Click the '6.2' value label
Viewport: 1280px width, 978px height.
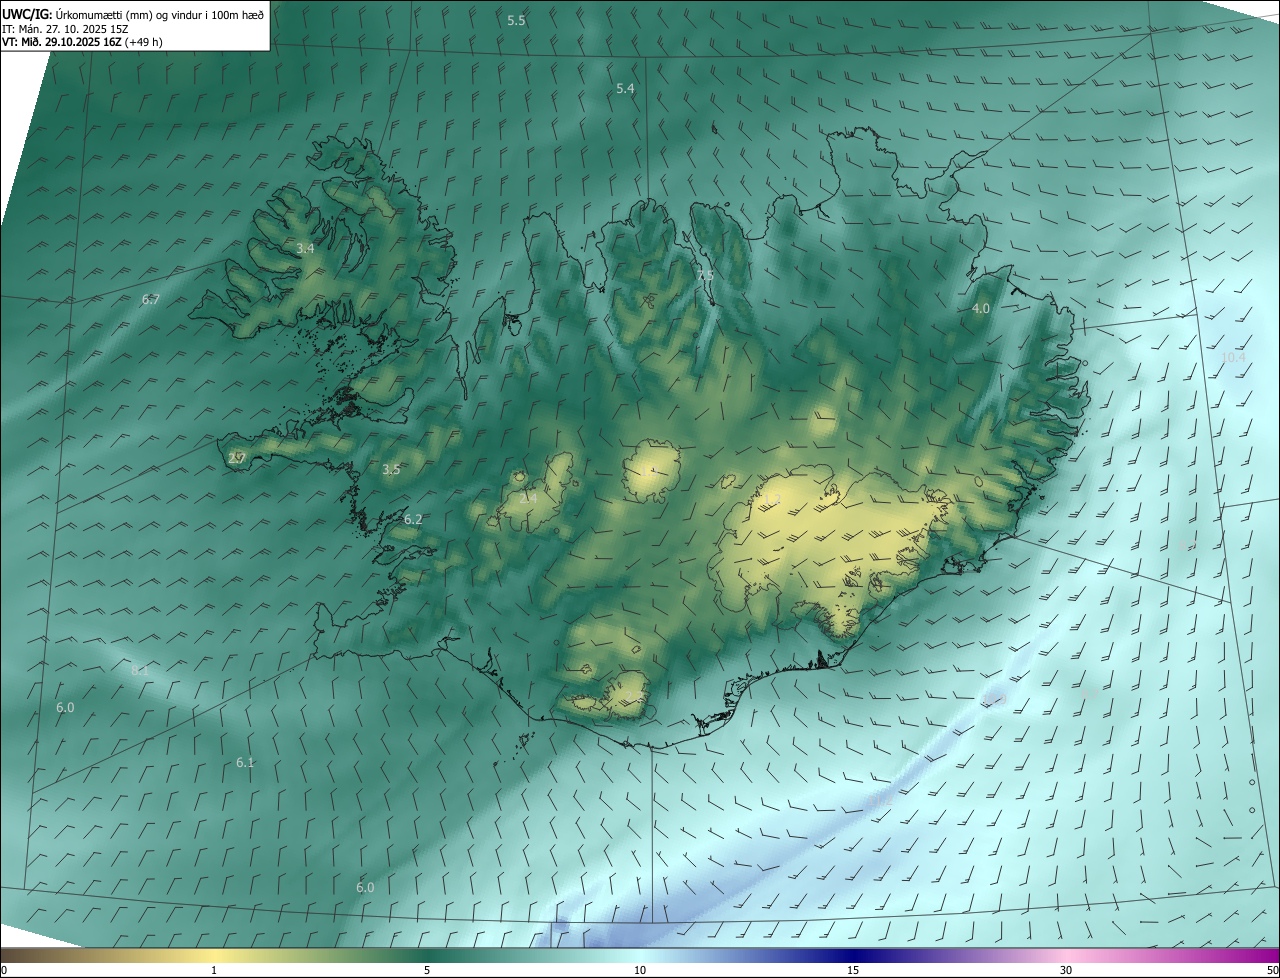point(413,519)
